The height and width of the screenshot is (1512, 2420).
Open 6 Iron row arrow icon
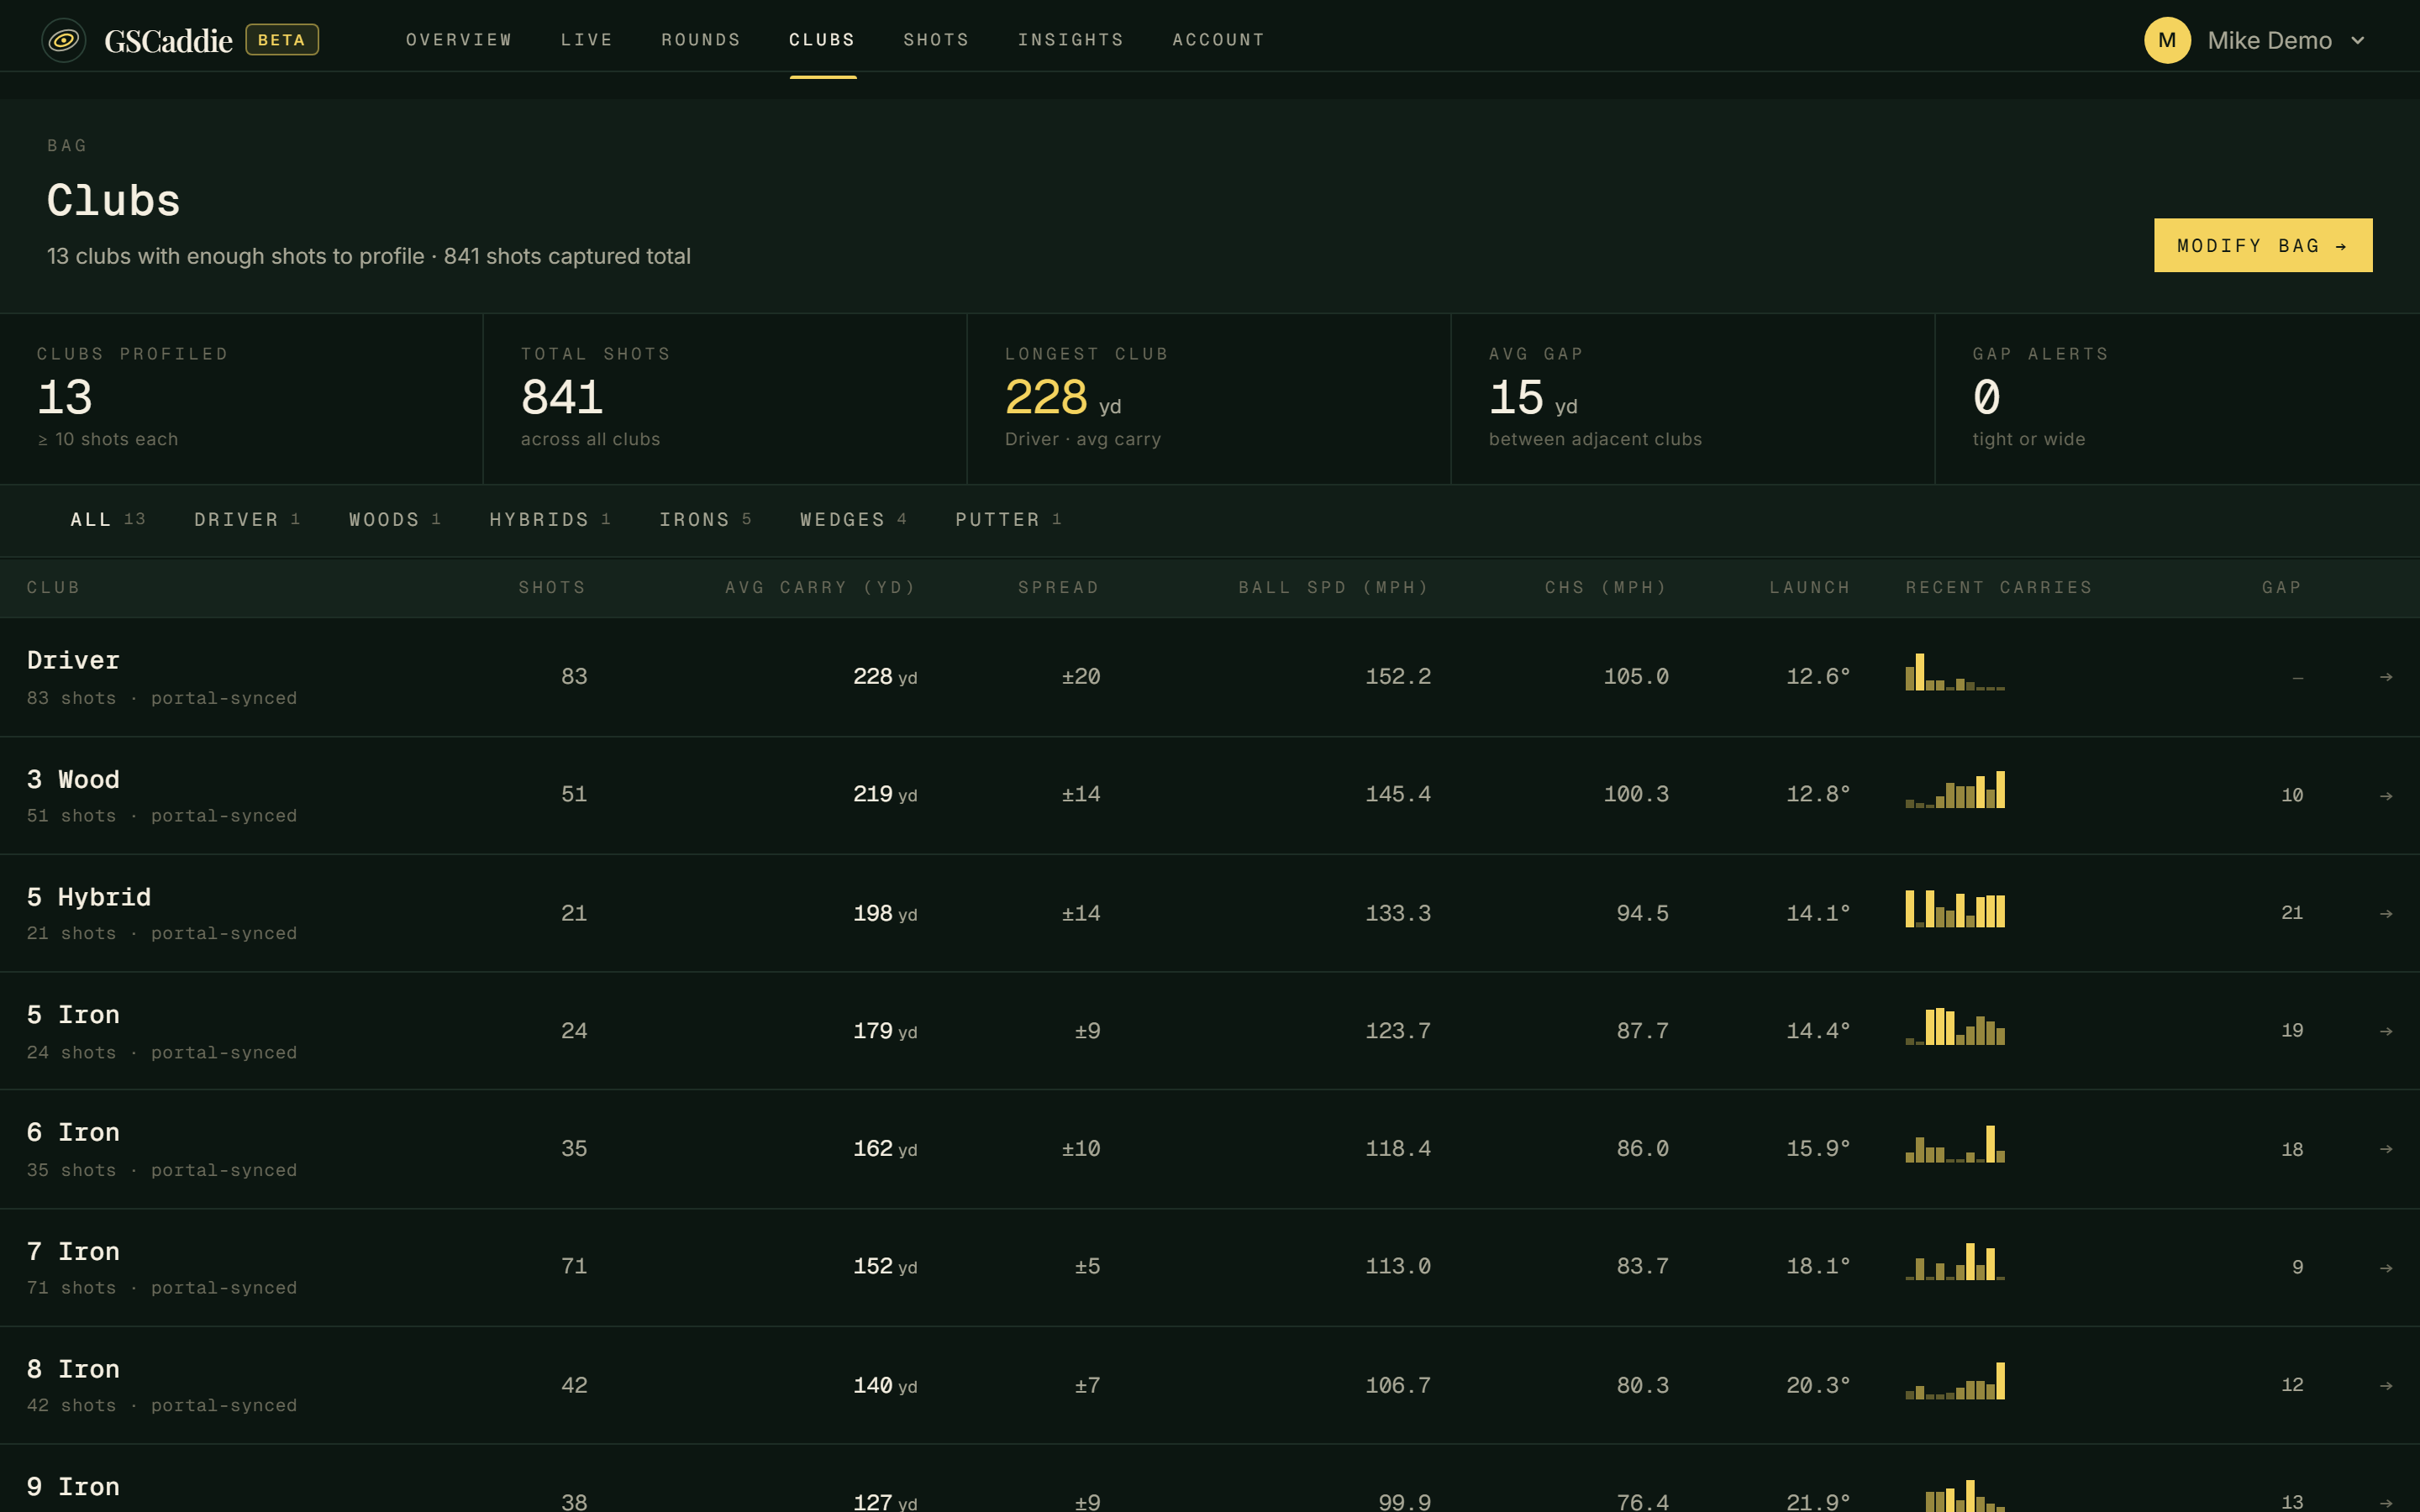coord(2386,1149)
